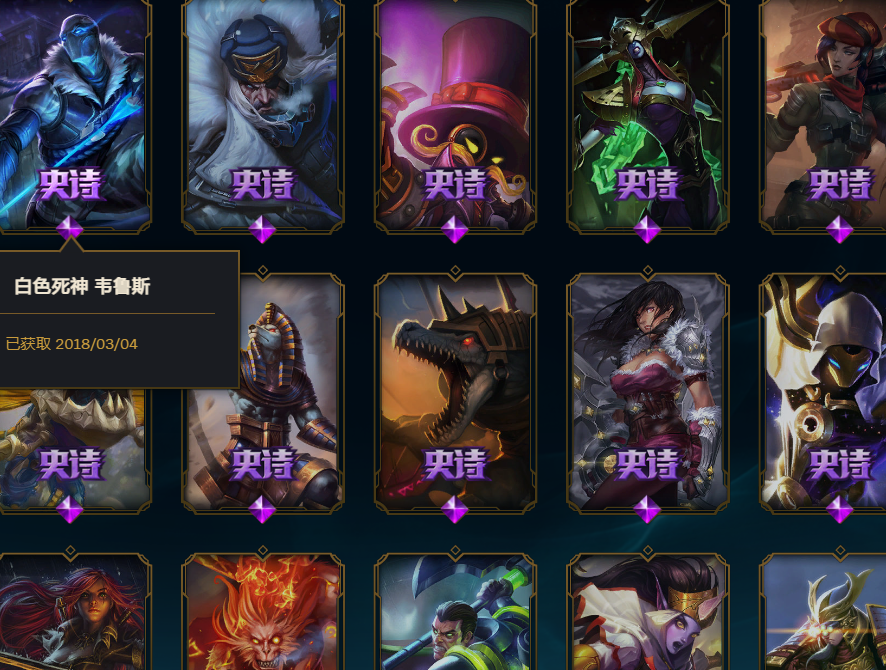Click the purple gem under Nasus card
The image size is (886, 670).
(263, 510)
